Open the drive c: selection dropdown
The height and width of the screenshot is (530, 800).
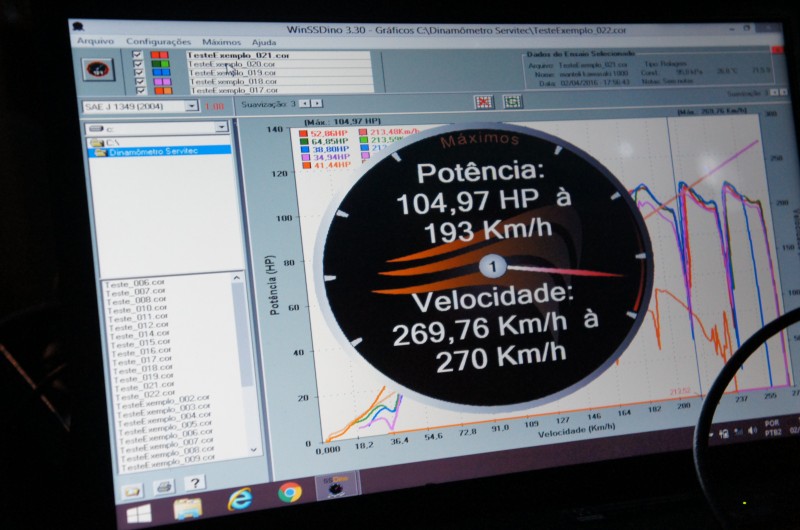(222, 128)
